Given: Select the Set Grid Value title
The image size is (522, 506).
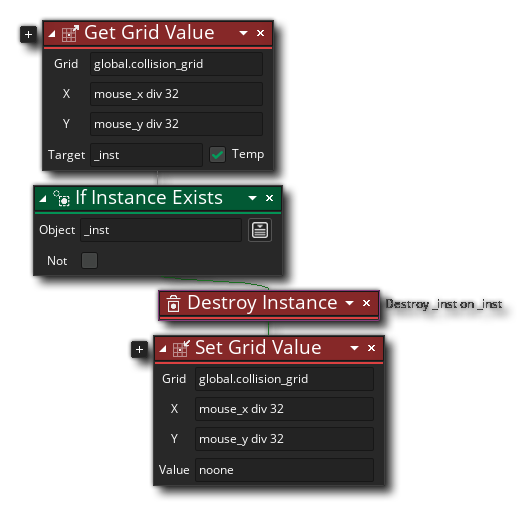Looking at the screenshot, I should tap(258, 348).
